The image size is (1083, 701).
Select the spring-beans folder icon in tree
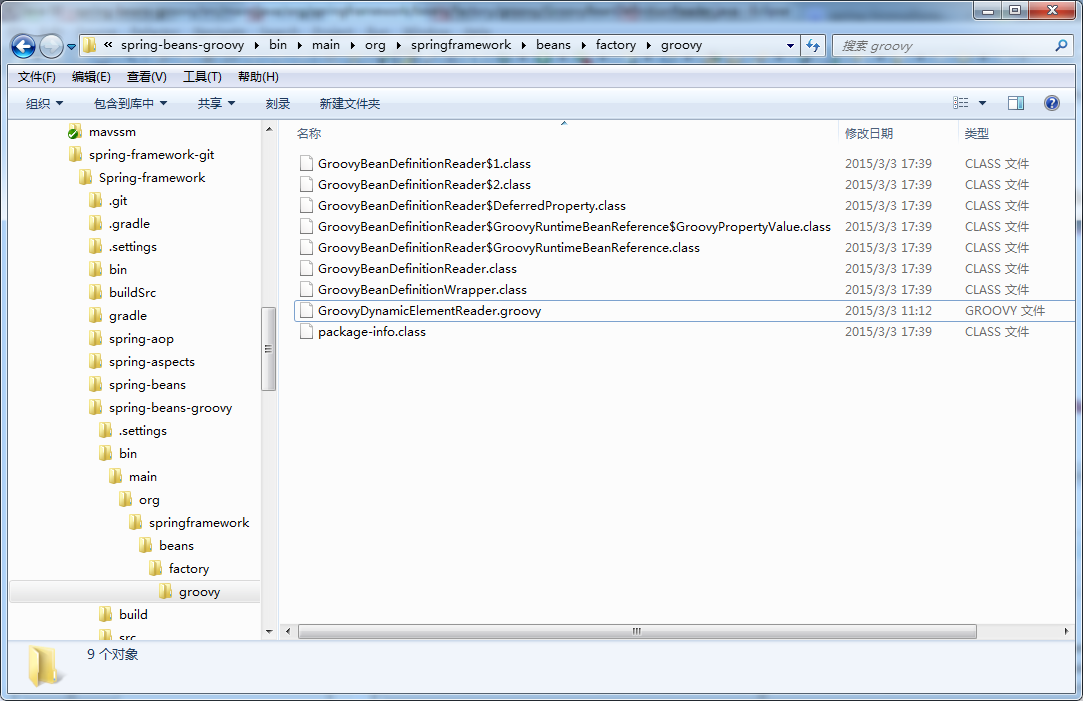click(x=96, y=385)
